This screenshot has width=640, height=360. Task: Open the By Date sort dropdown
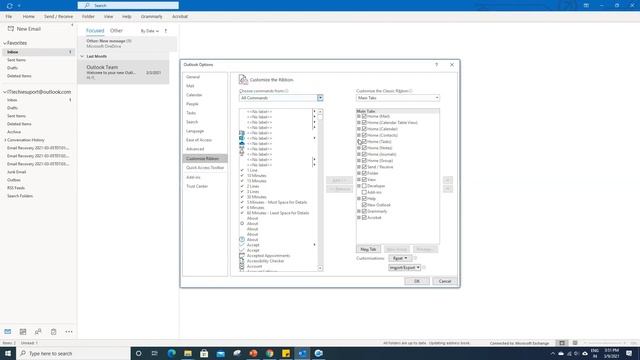(x=149, y=31)
